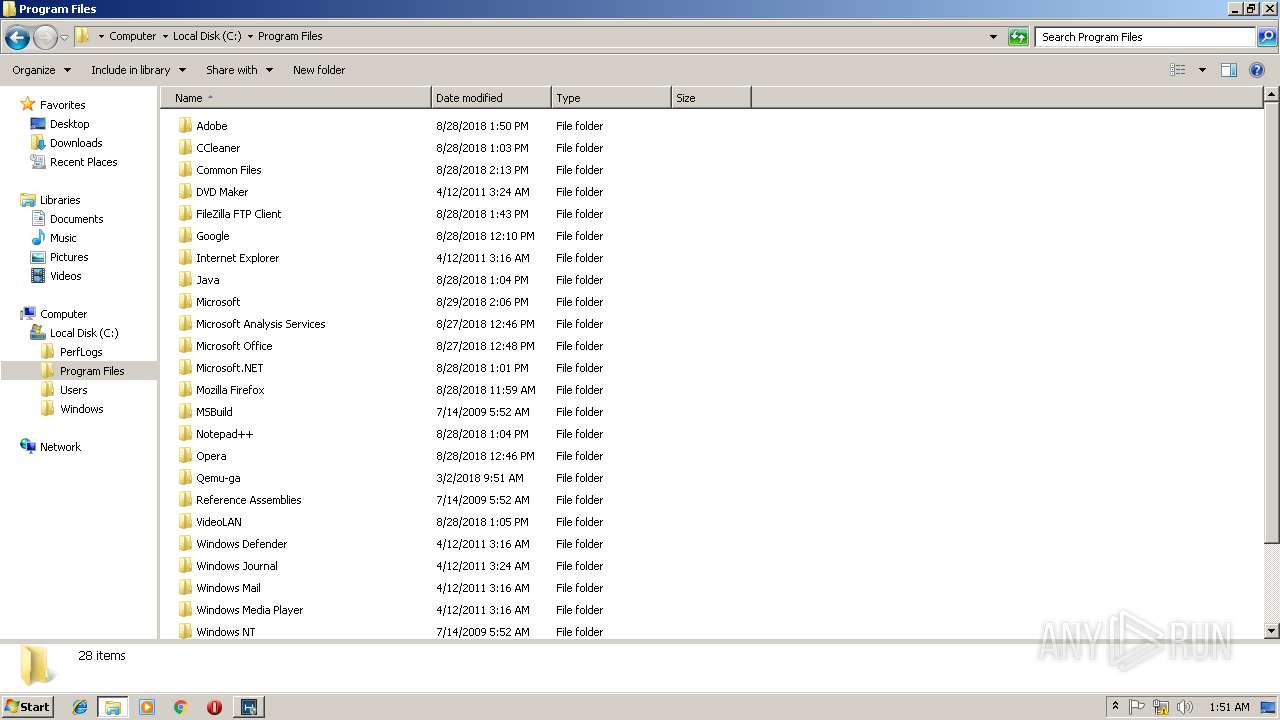Launch Google Chrome from the taskbar
Screen dimensions: 1280x720
pos(181,707)
